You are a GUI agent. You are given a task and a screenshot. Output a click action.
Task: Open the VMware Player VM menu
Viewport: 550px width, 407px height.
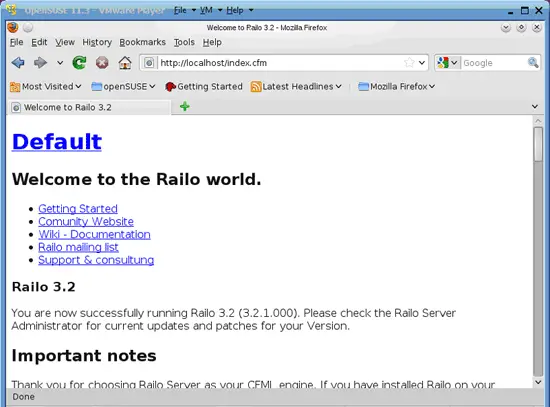(211, 10)
